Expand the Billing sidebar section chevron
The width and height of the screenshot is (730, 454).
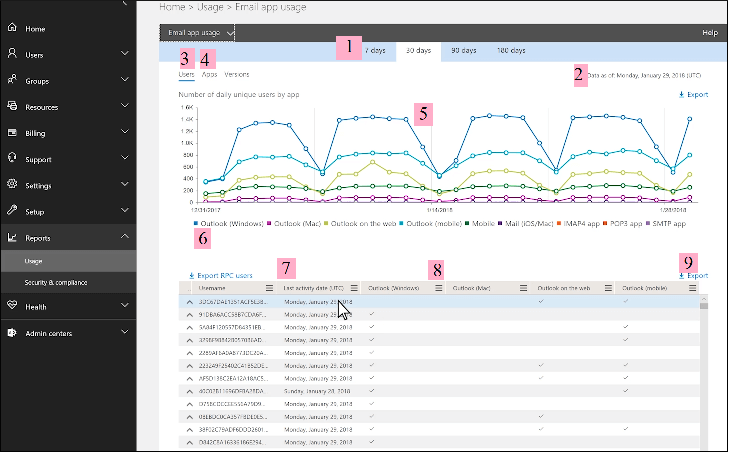(x=124, y=132)
